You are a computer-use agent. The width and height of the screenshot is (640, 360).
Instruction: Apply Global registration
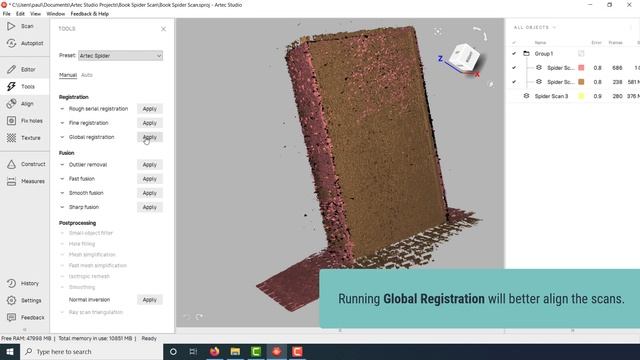150,137
